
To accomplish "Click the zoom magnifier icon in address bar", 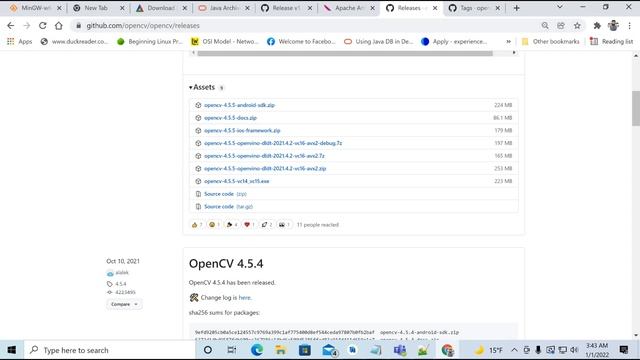I will click(545, 26).
